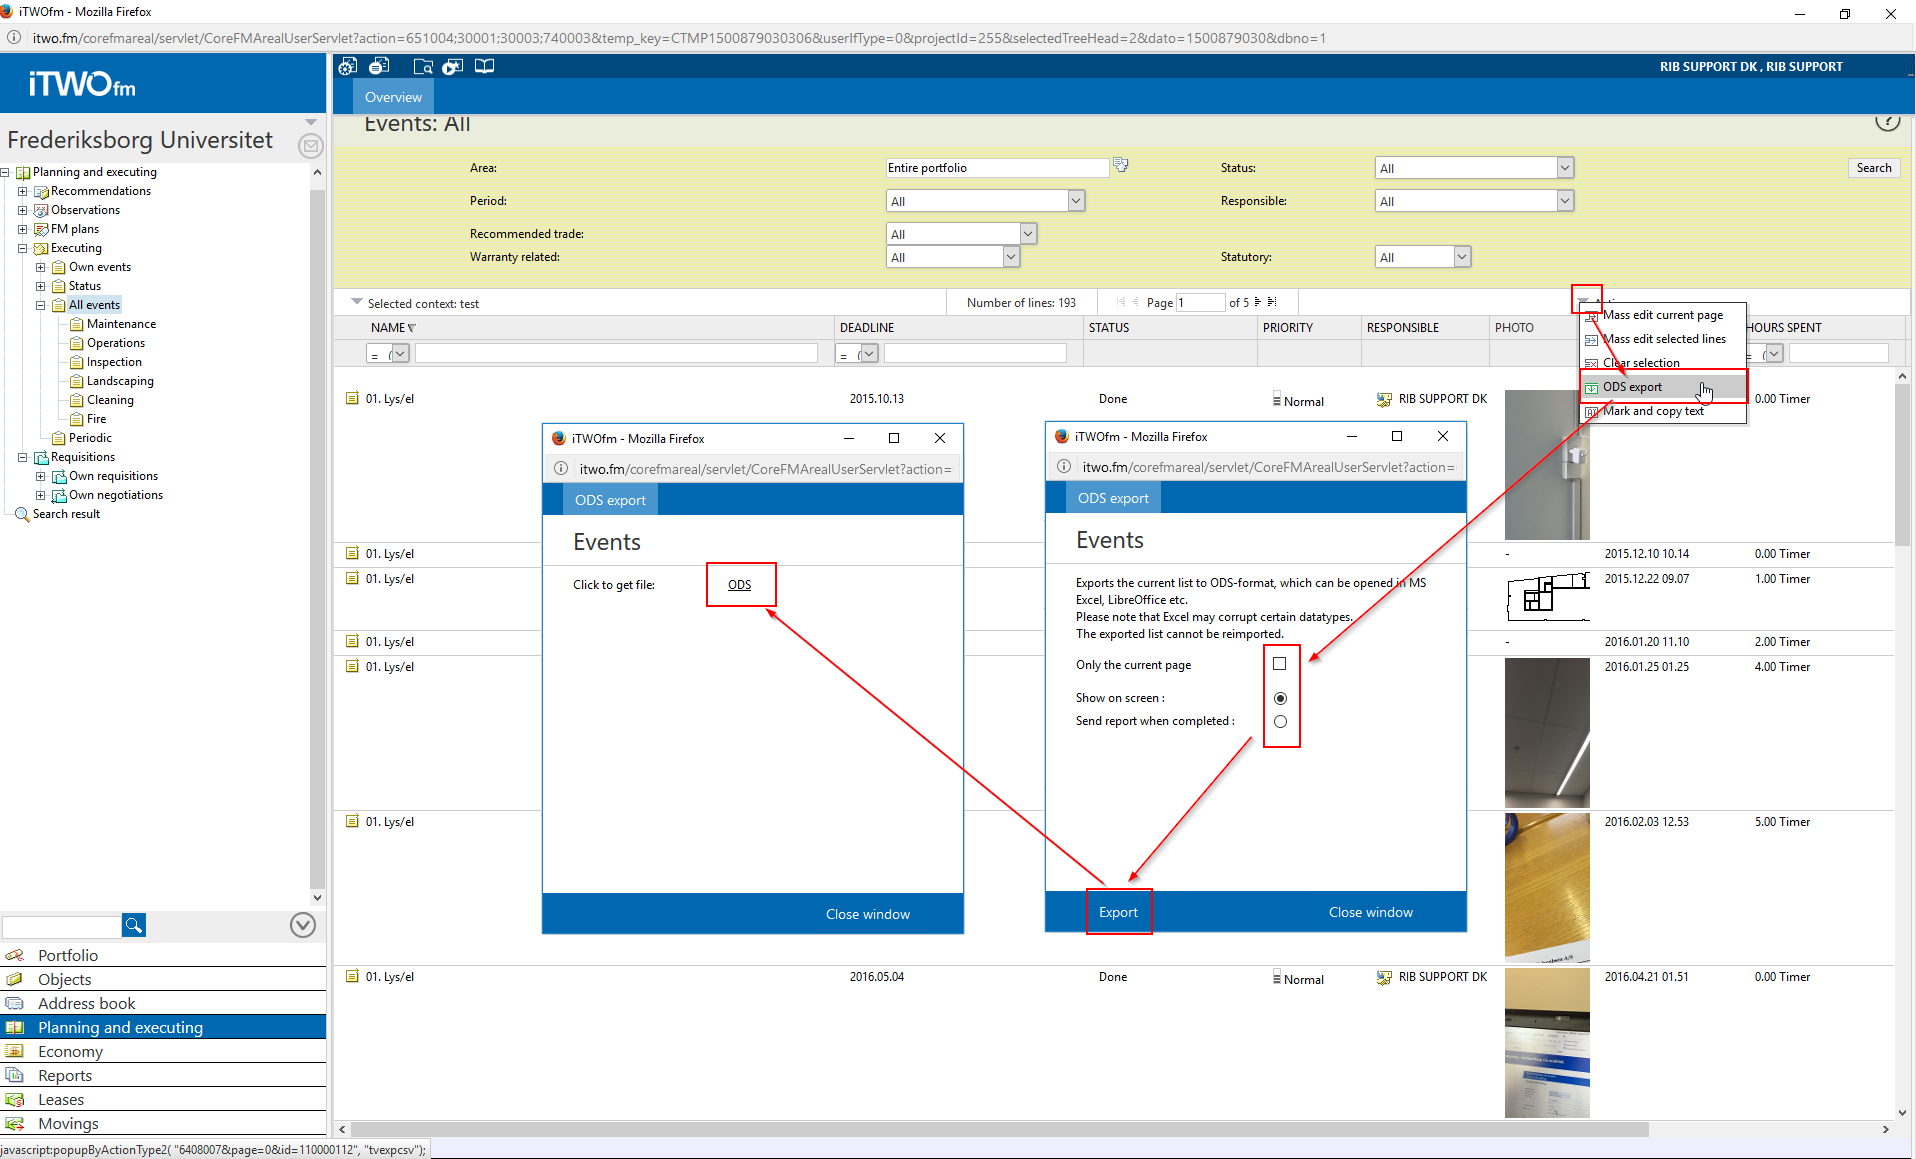The height and width of the screenshot is (1159, 1916).
Task: Click the envelope icon beside Frederiksborg Universitet
Action: 310,146
